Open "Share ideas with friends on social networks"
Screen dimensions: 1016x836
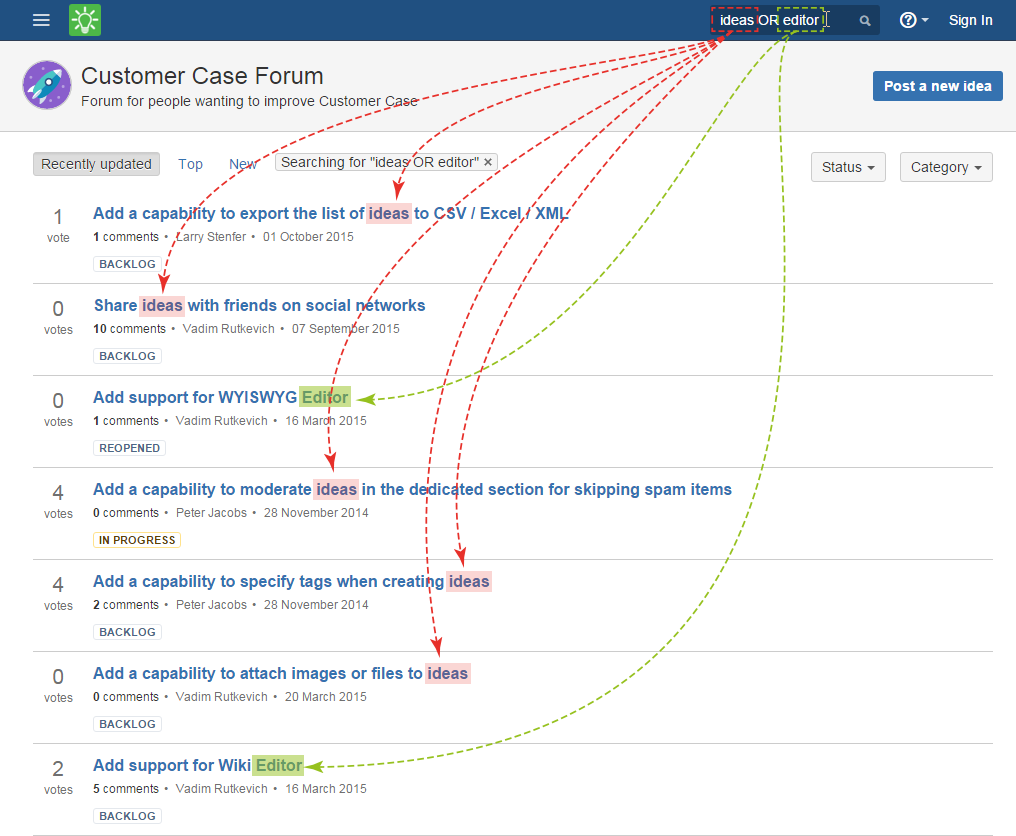259,305
